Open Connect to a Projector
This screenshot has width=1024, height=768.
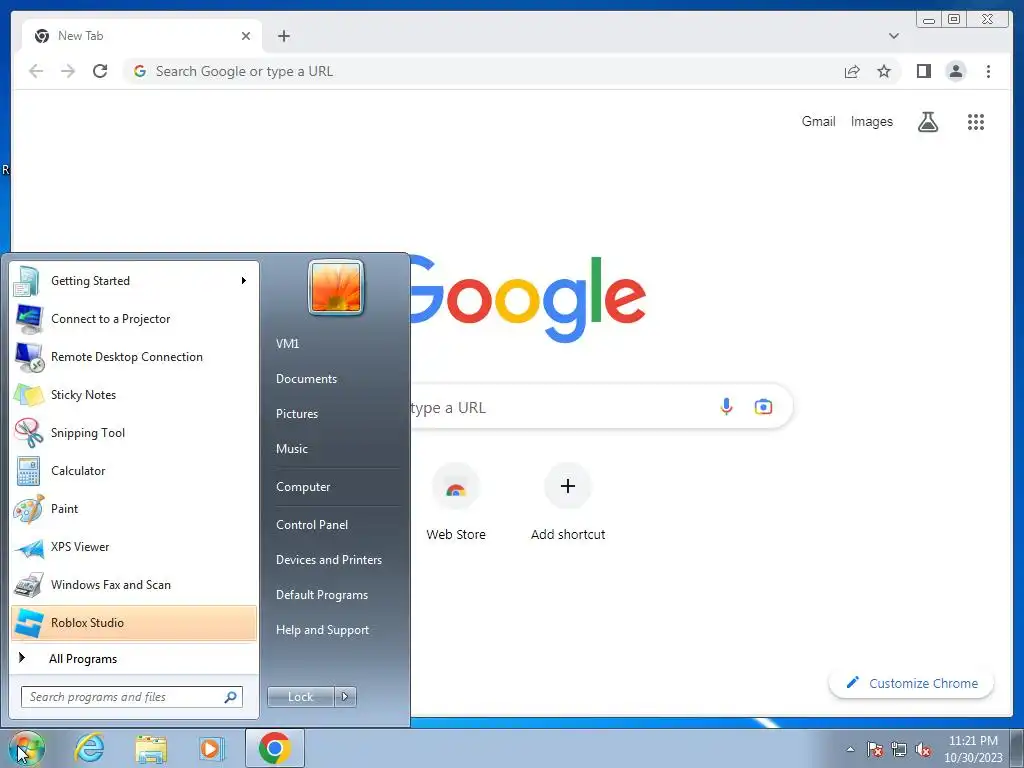pyautogui.click(x=134, y=319)
